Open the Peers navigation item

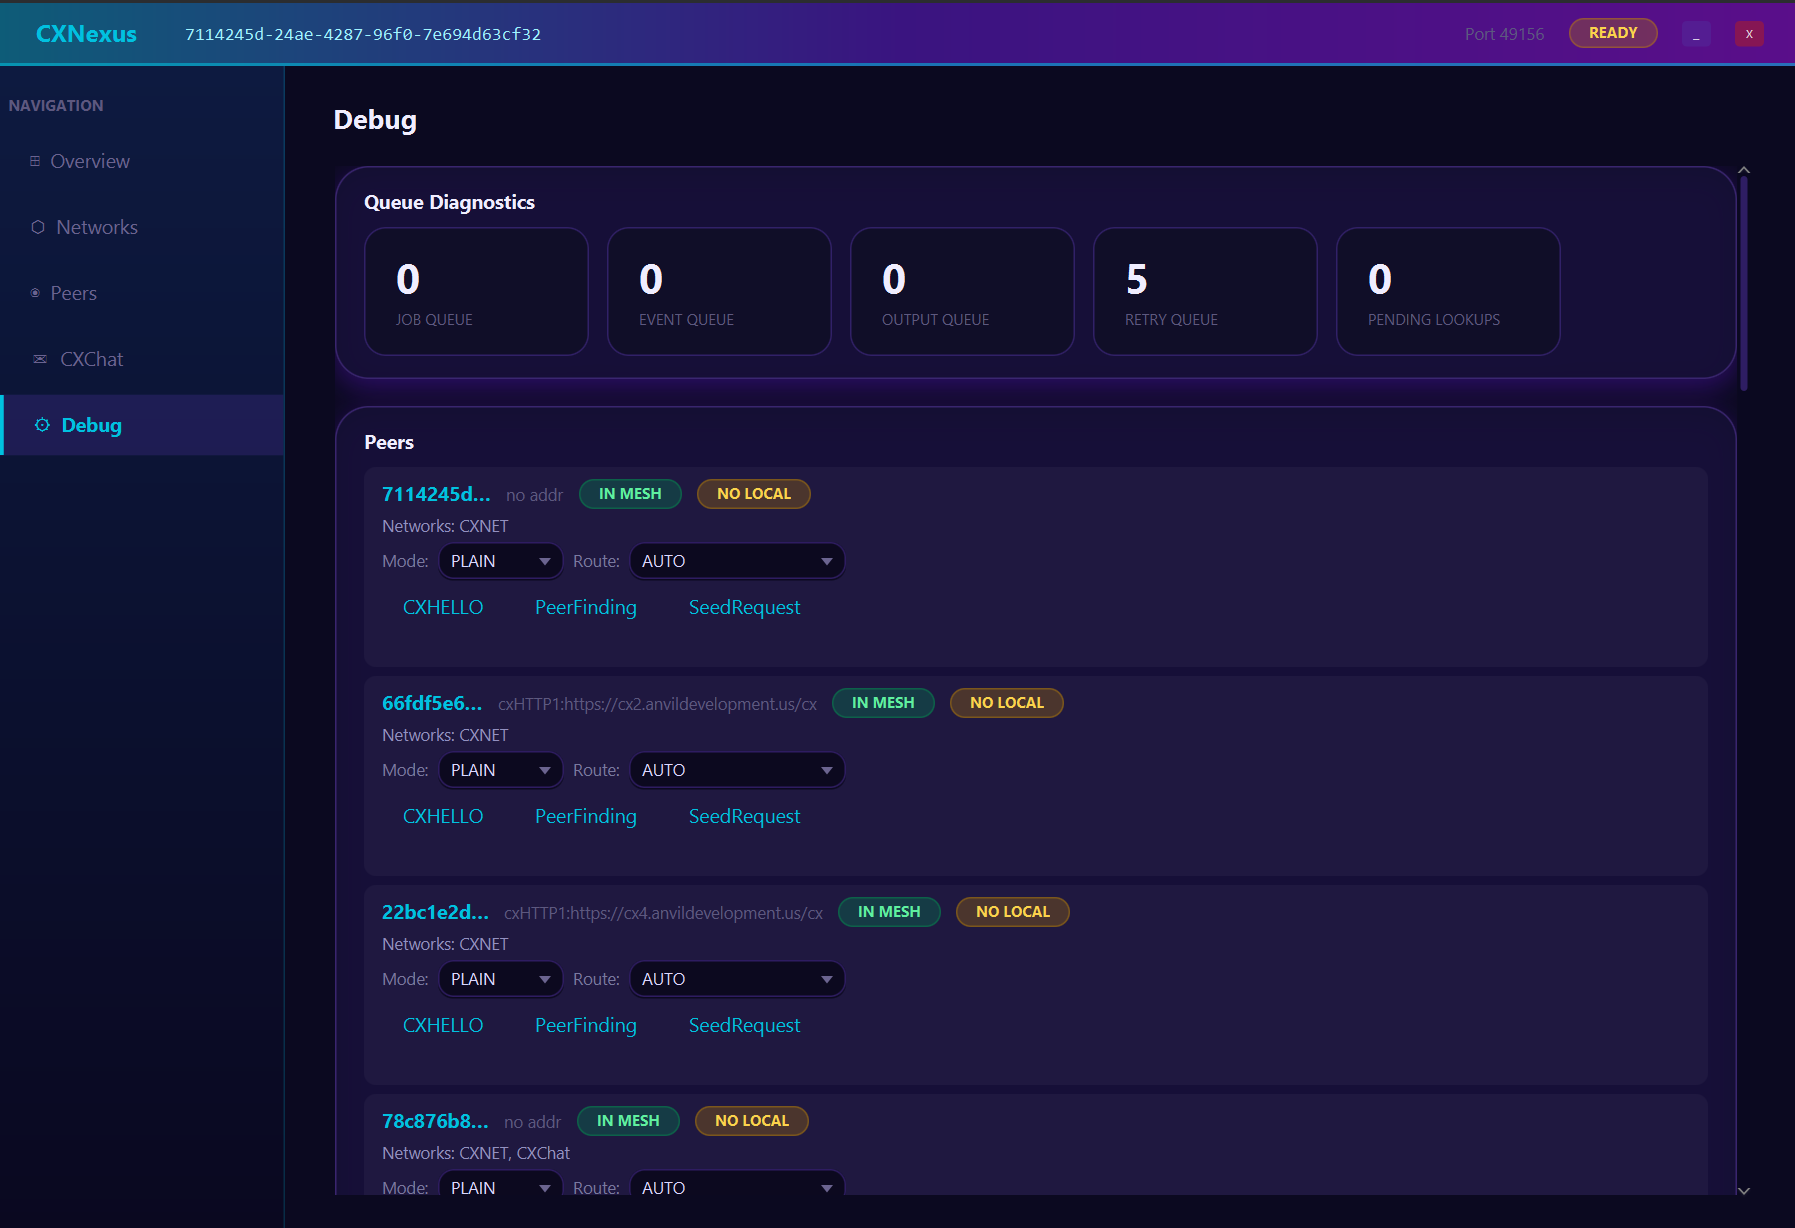pyautogui.click(x=142, y=293)
